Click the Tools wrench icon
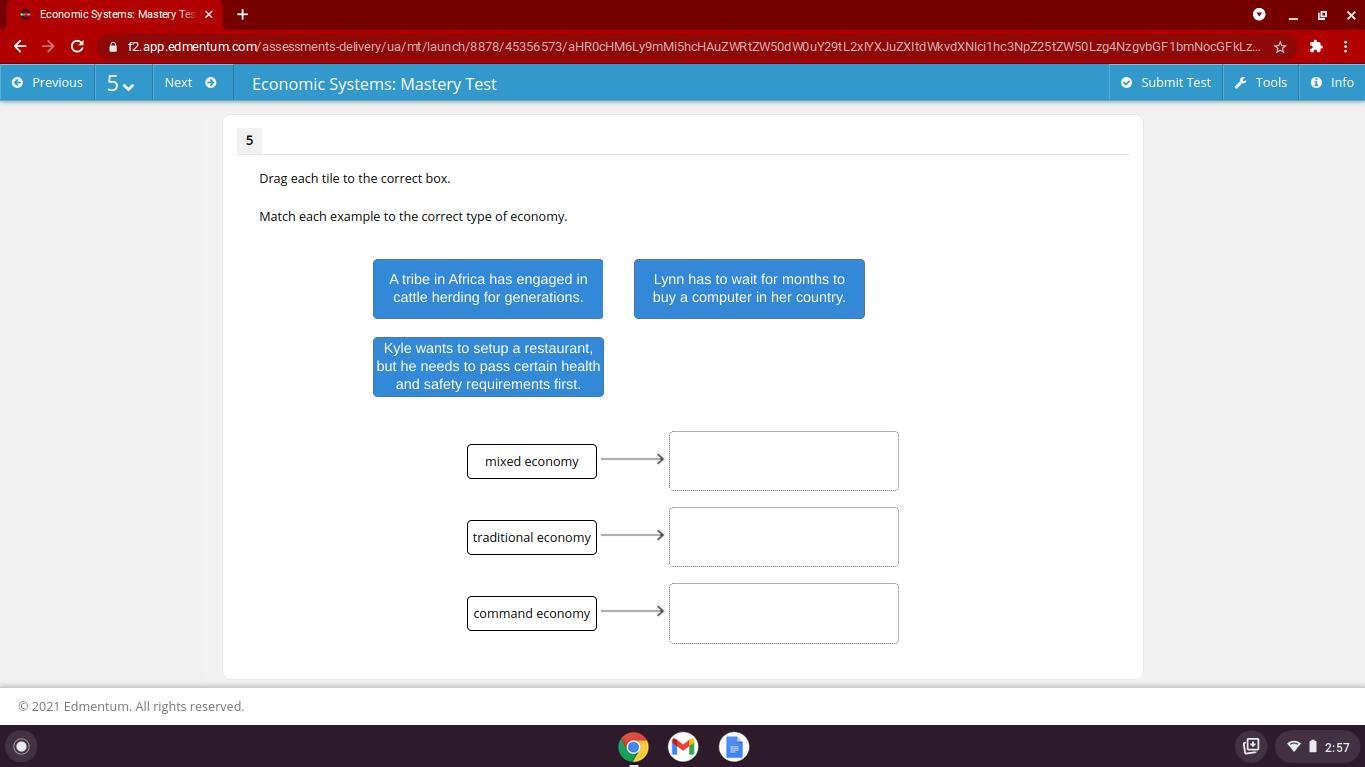Screen dimensions: 1365x767 1241,83
